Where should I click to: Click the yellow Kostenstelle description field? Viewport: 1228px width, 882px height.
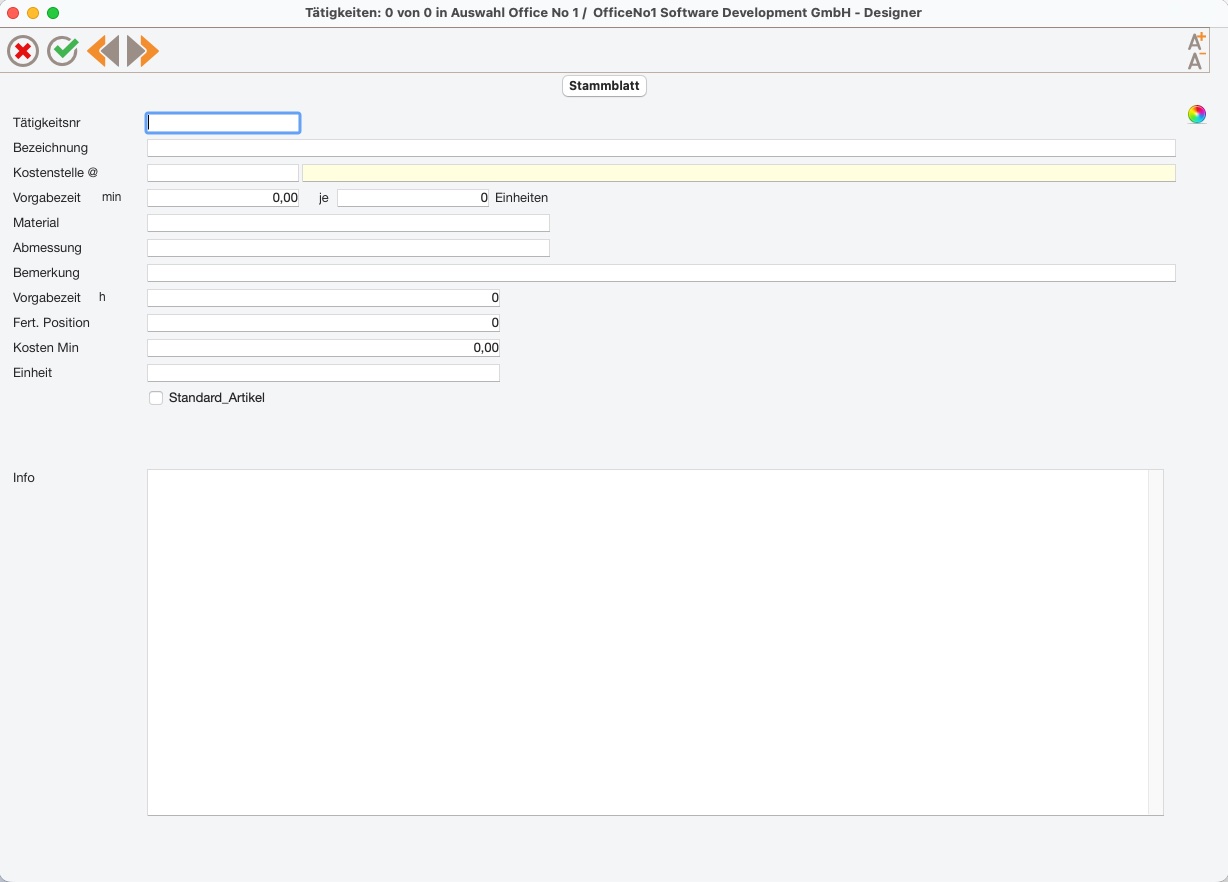click(739, 173)
